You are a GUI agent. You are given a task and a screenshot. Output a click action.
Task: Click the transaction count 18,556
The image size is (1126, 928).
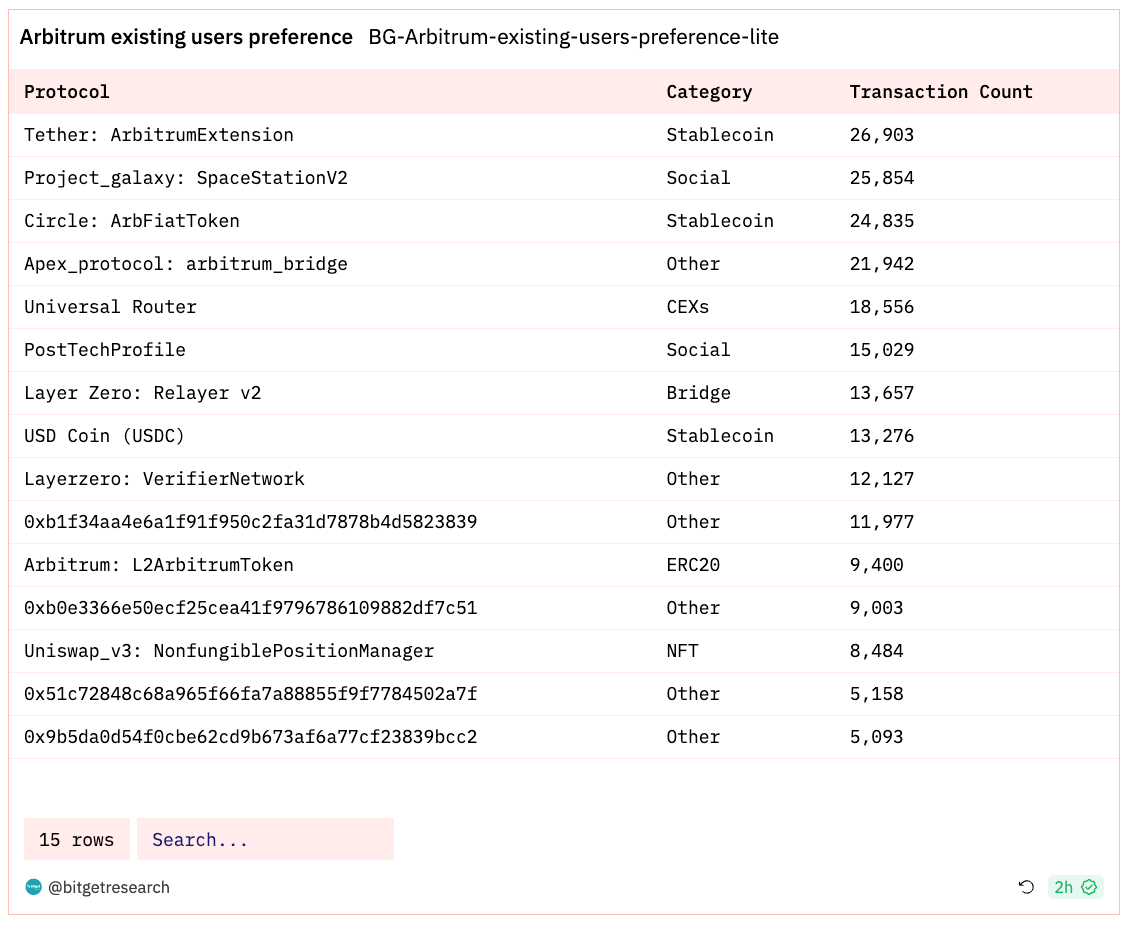882,307
